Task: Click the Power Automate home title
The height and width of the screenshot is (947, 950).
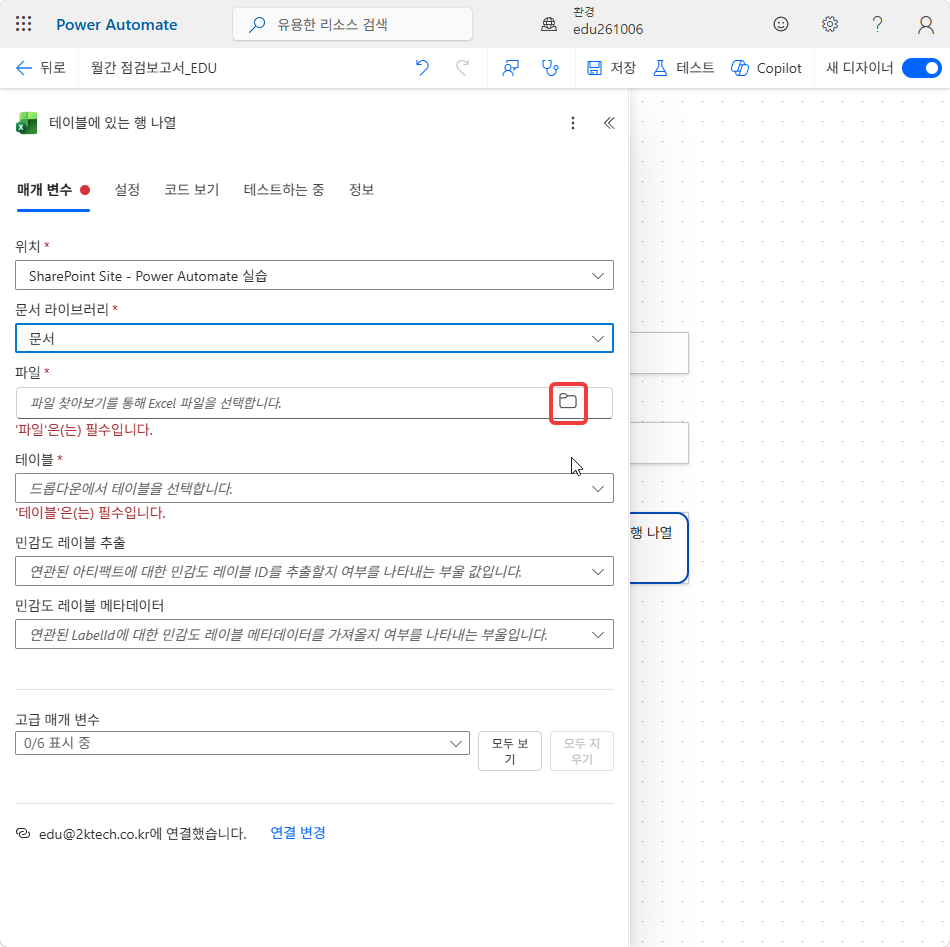Action: click(x=116, y=24)
